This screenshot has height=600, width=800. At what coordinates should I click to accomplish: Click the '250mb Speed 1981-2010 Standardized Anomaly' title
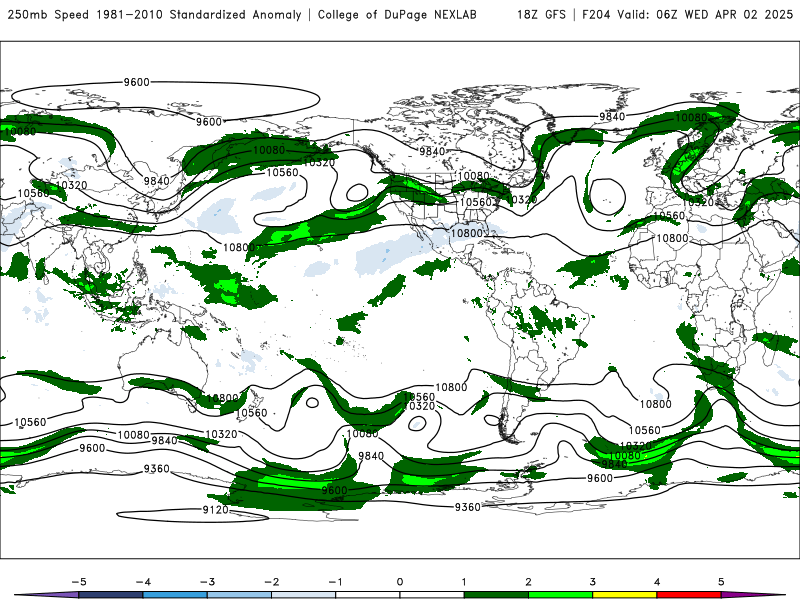[155, 14]
